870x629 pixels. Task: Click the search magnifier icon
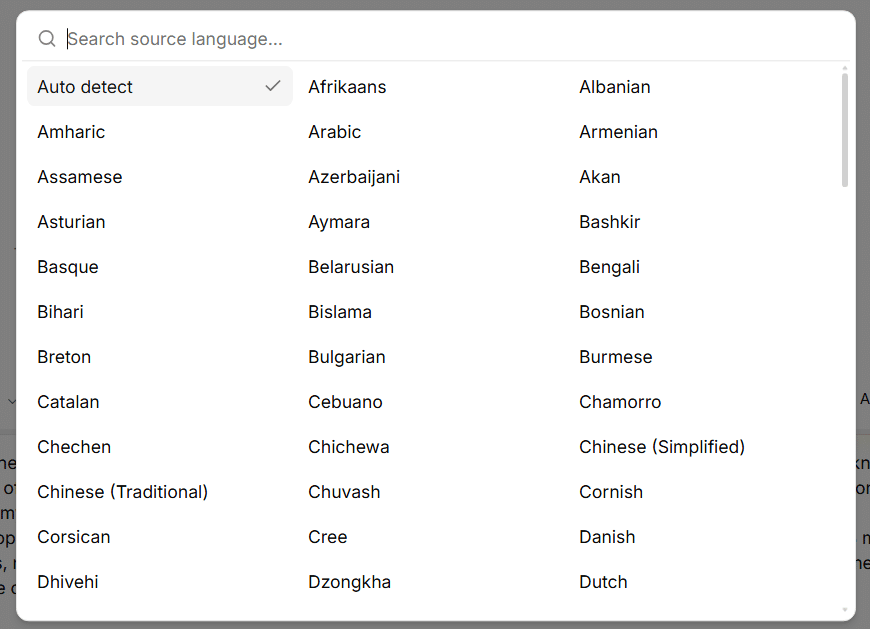(47, 39)
